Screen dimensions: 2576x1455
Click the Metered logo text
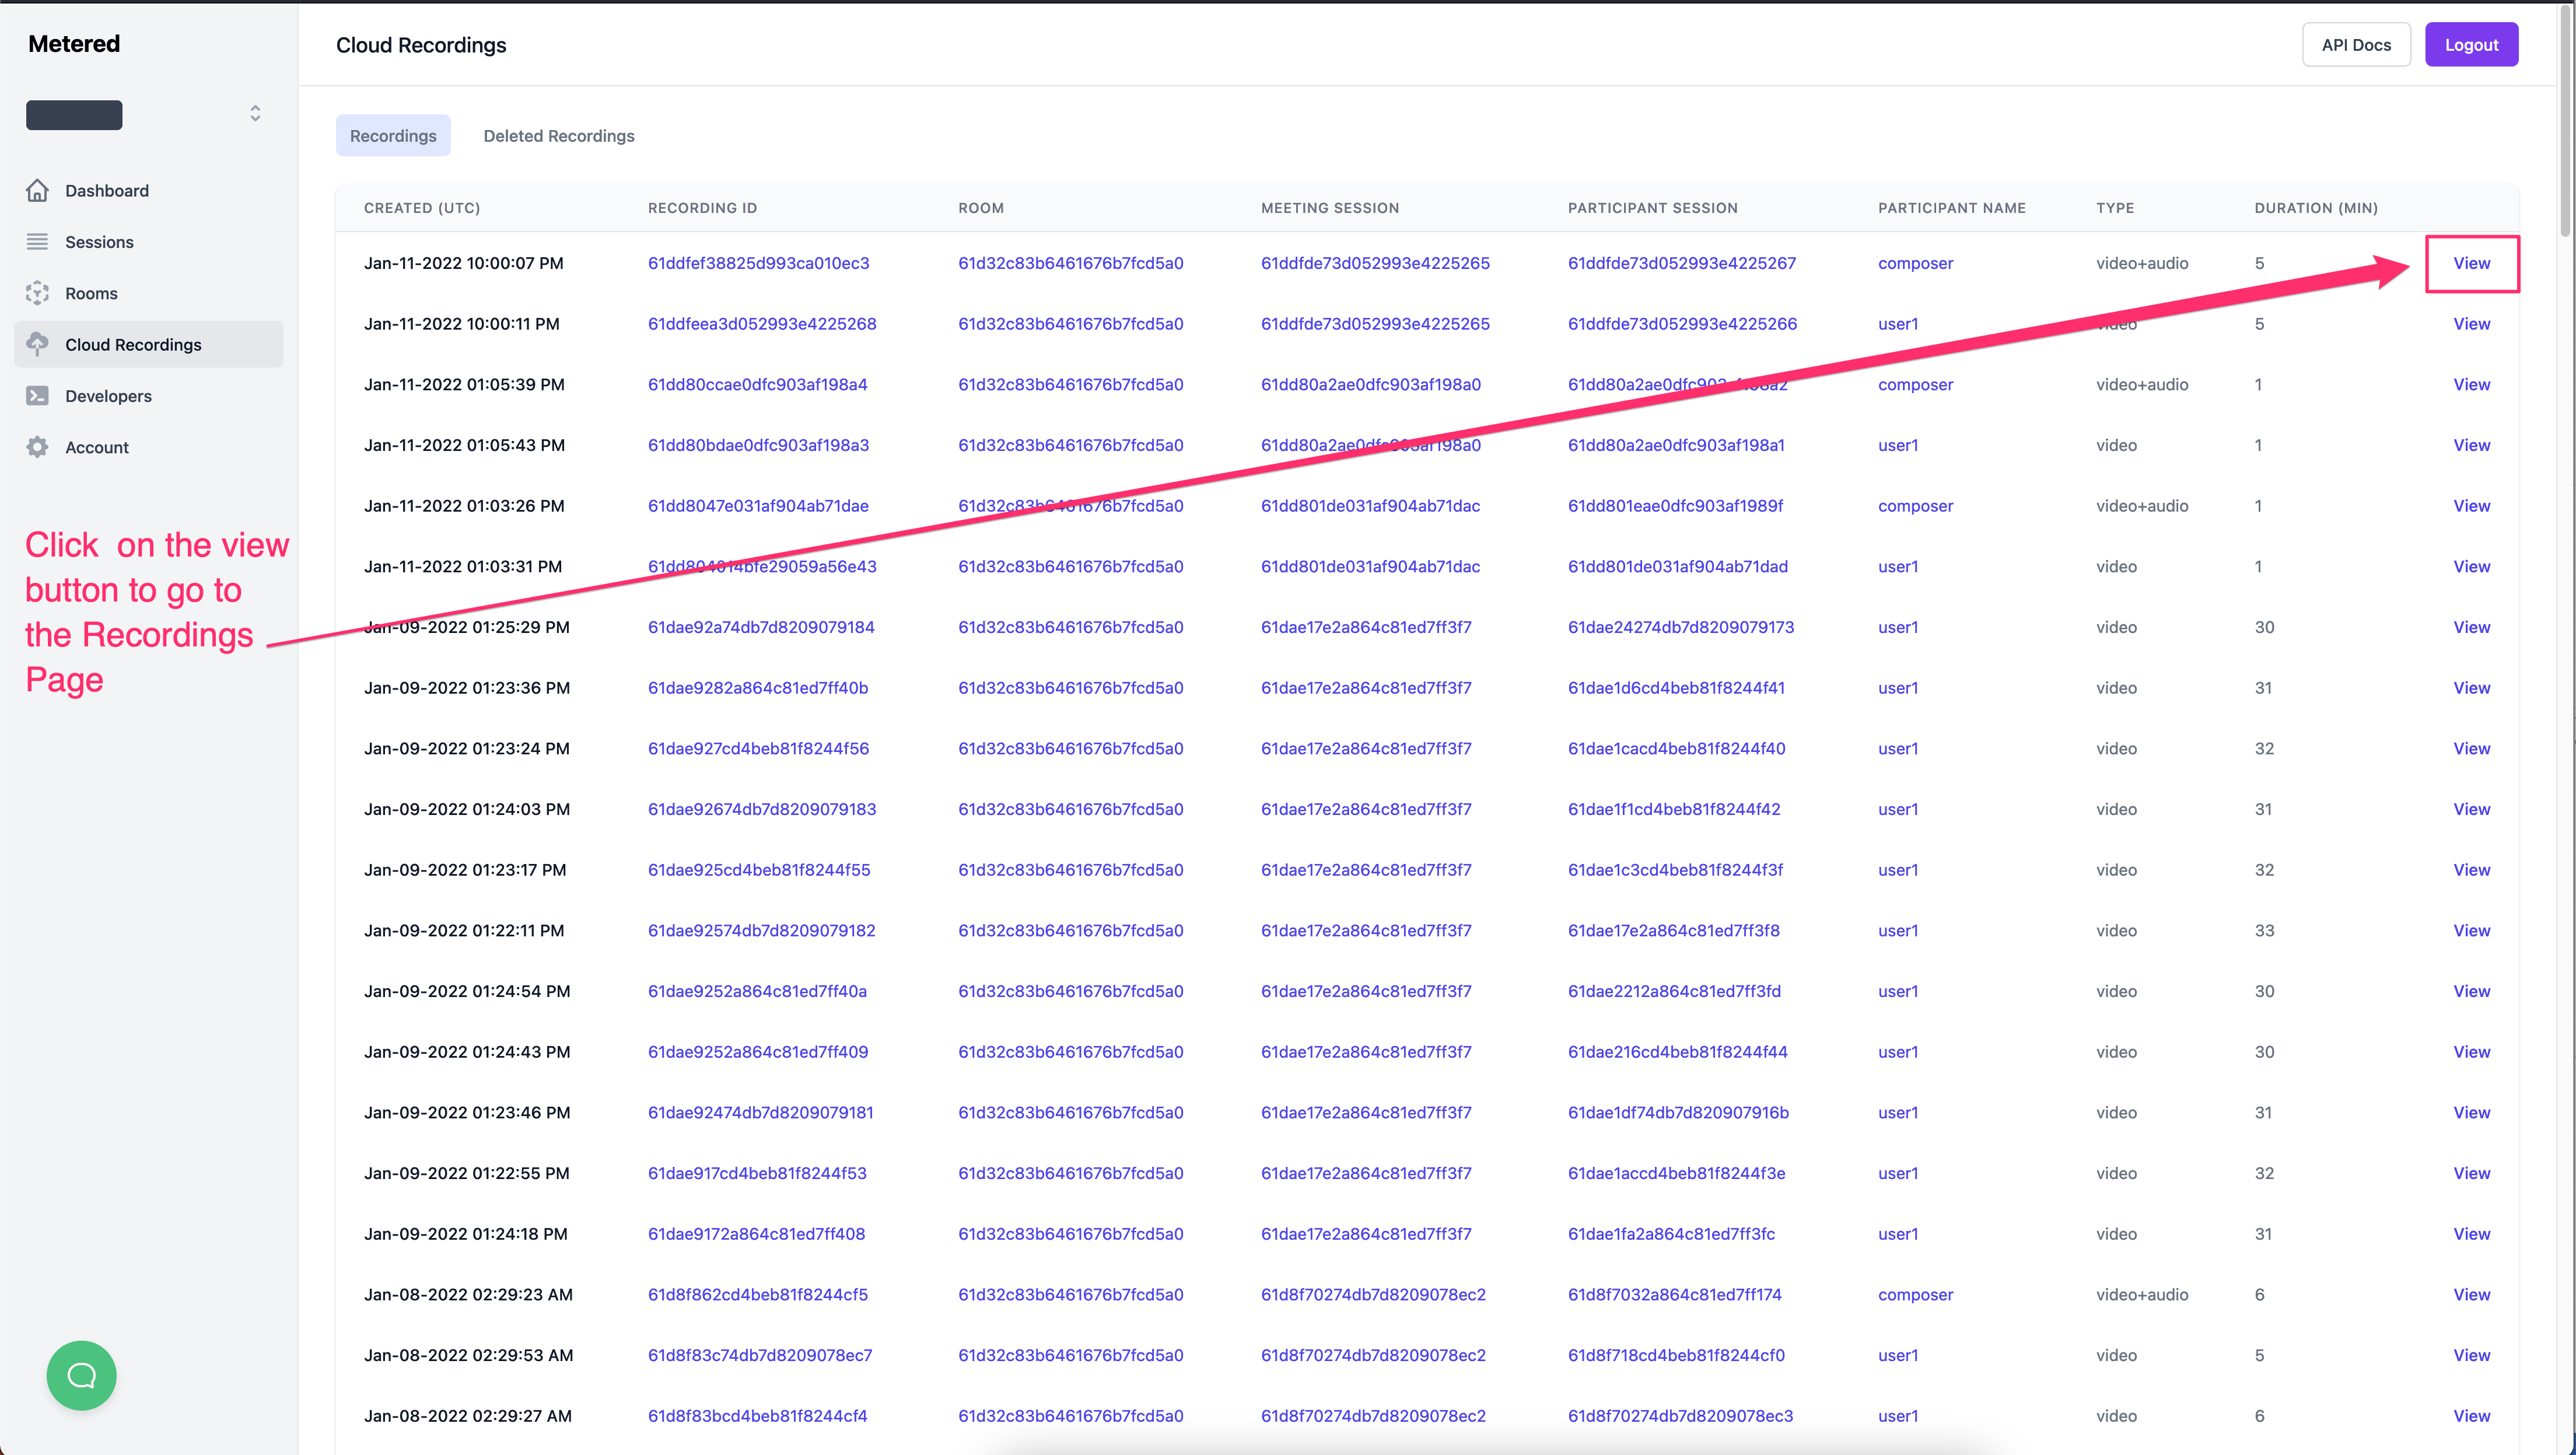tap(74, 43)
